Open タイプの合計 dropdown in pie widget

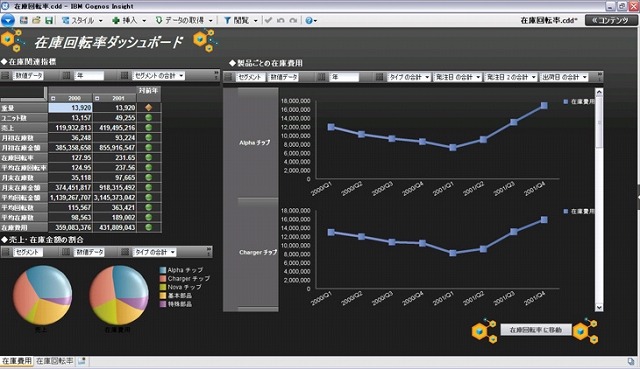pyautogui.click(x=155, y=252)
